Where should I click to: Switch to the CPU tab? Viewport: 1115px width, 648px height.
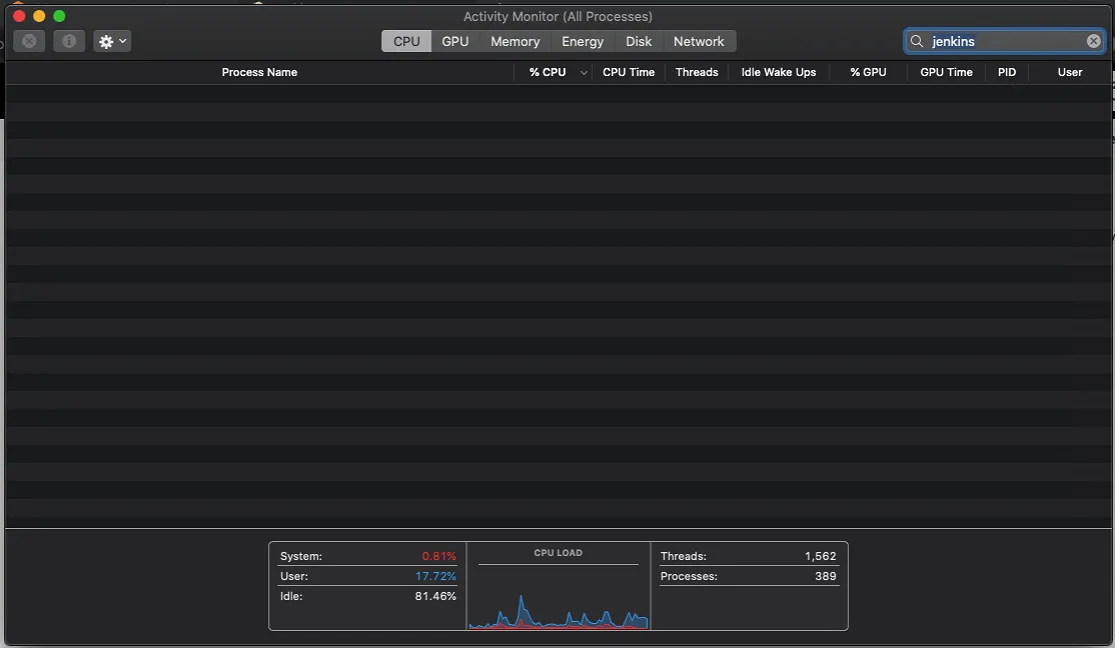click(x=407, y=41)
